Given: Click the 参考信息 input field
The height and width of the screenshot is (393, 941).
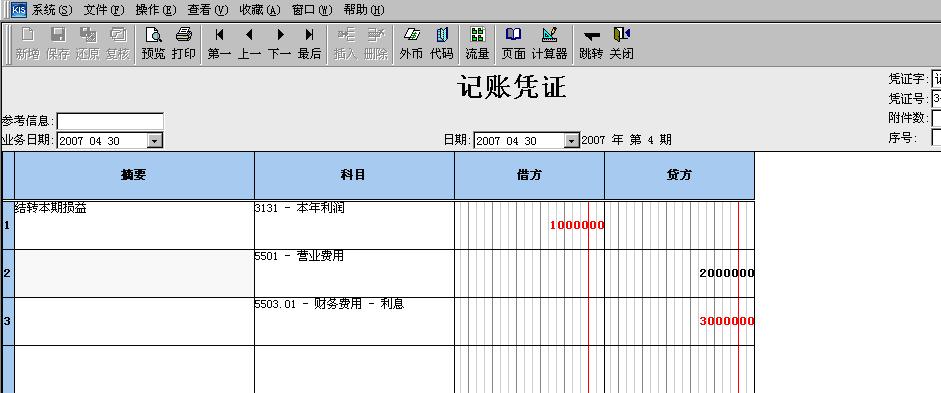Looking at the screenshot, I should click(110, 121).
